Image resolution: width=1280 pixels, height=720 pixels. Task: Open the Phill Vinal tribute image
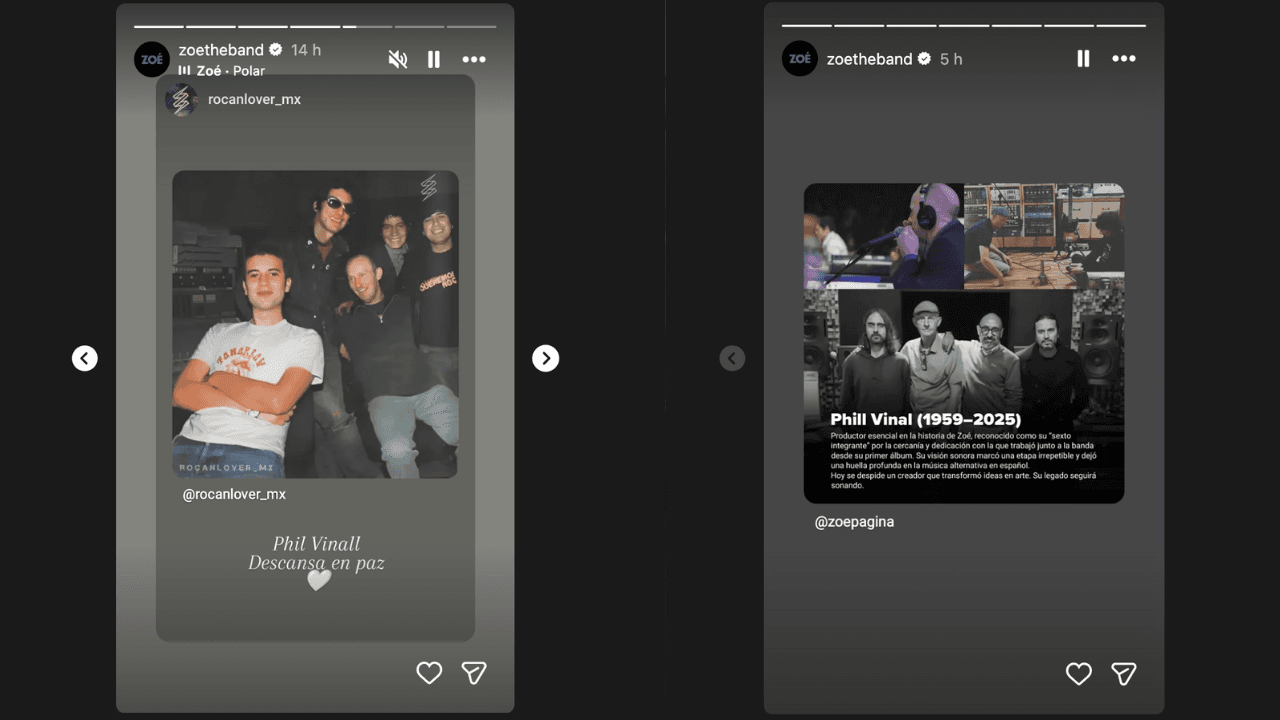964,342
